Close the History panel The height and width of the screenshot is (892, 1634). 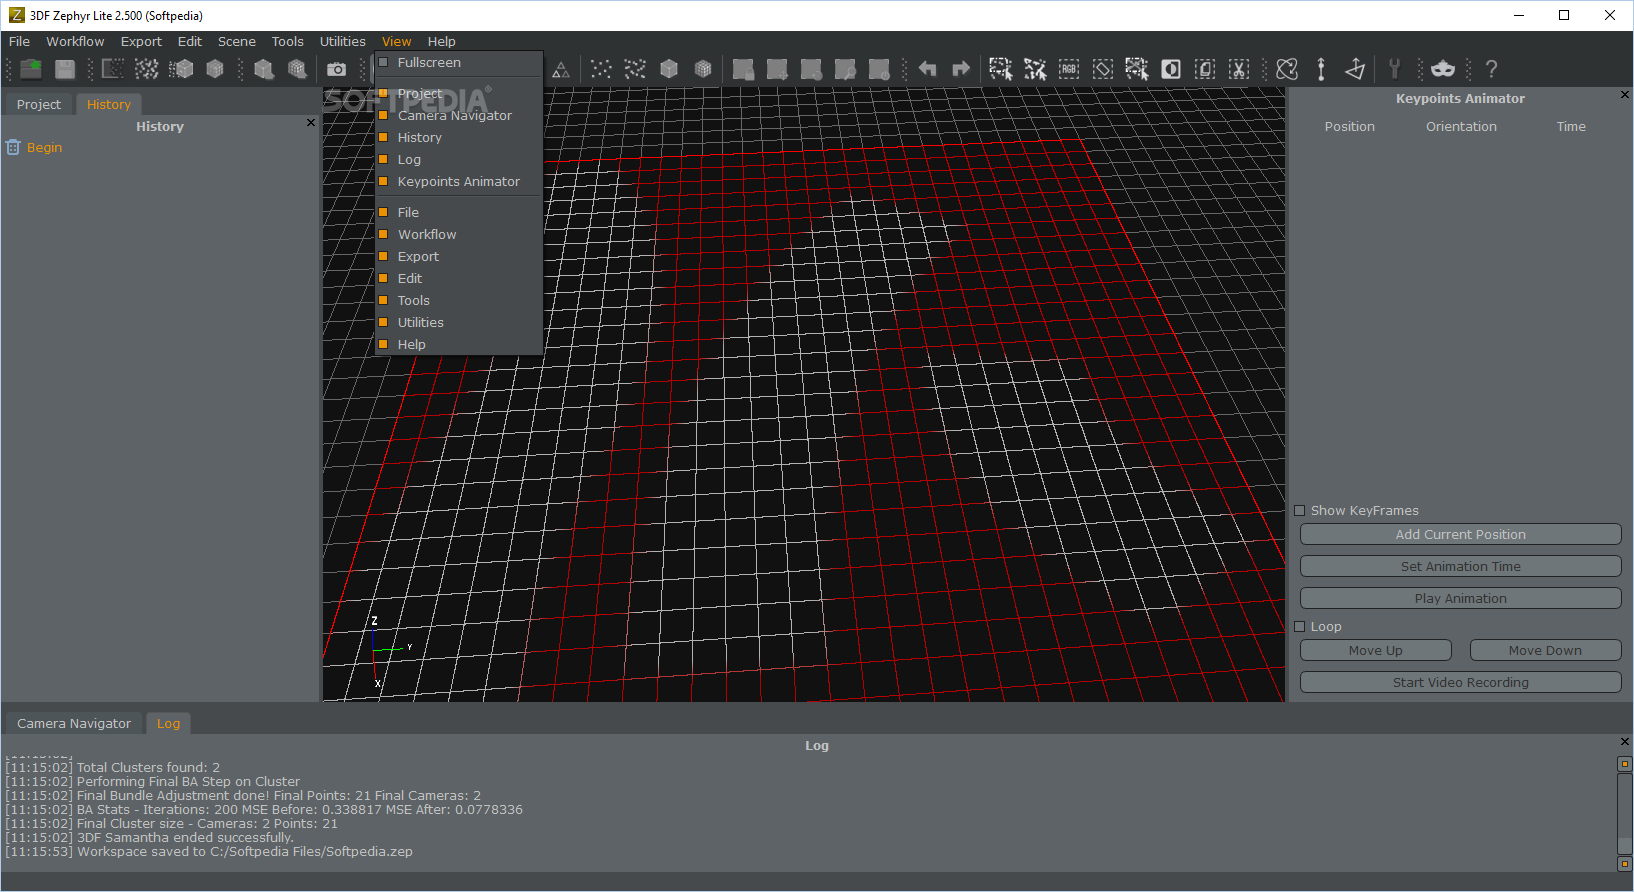pyautogui.click(x=311, y=122)
